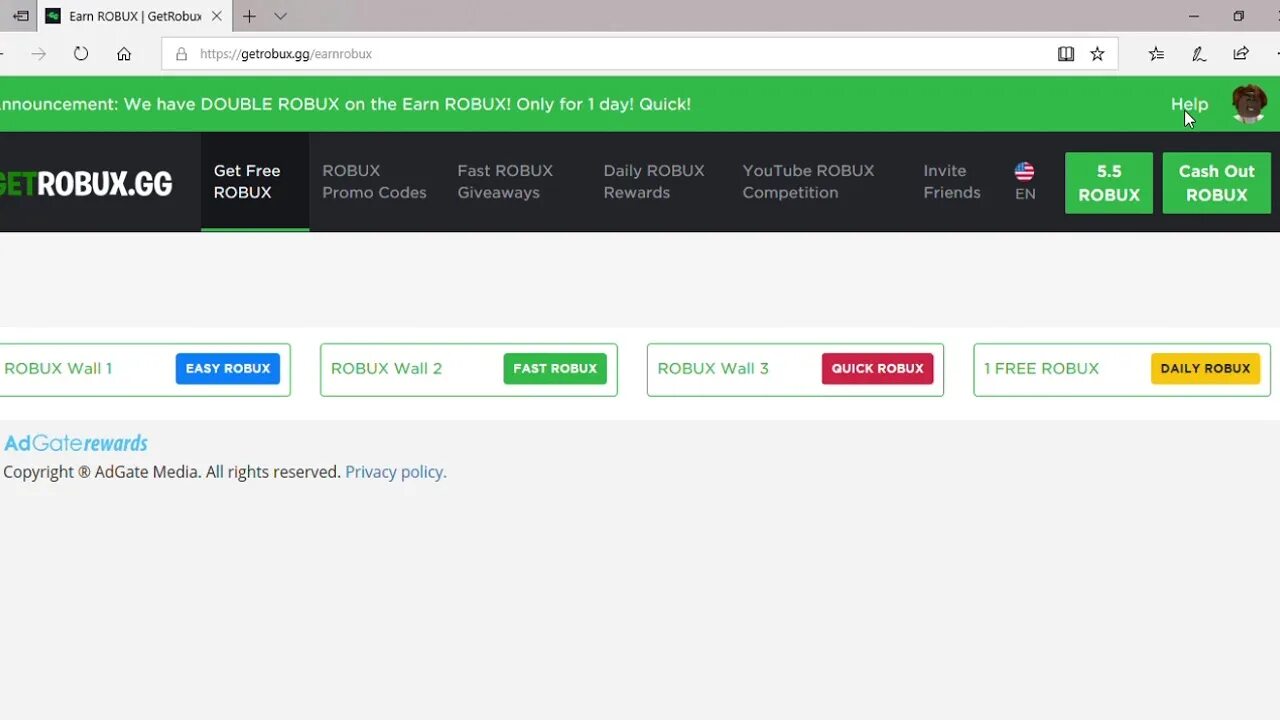
Task: Open Get Free ROBUX menu item
Action: click(x=255, y=182)
